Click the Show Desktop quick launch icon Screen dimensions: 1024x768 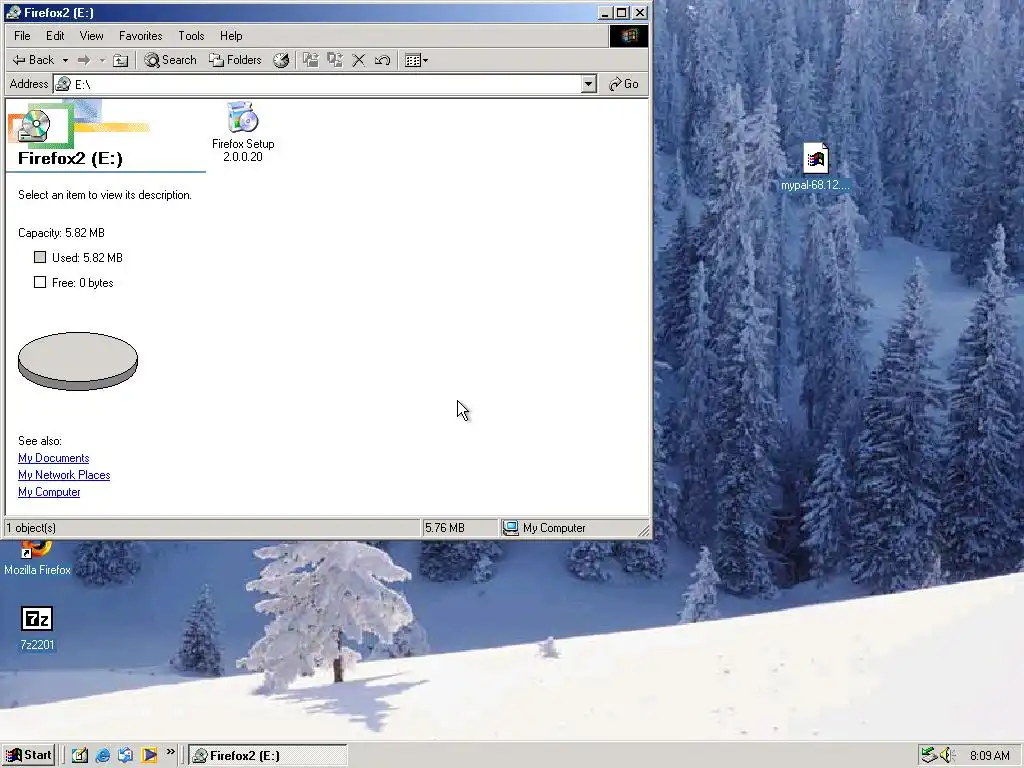coord(80,755)
